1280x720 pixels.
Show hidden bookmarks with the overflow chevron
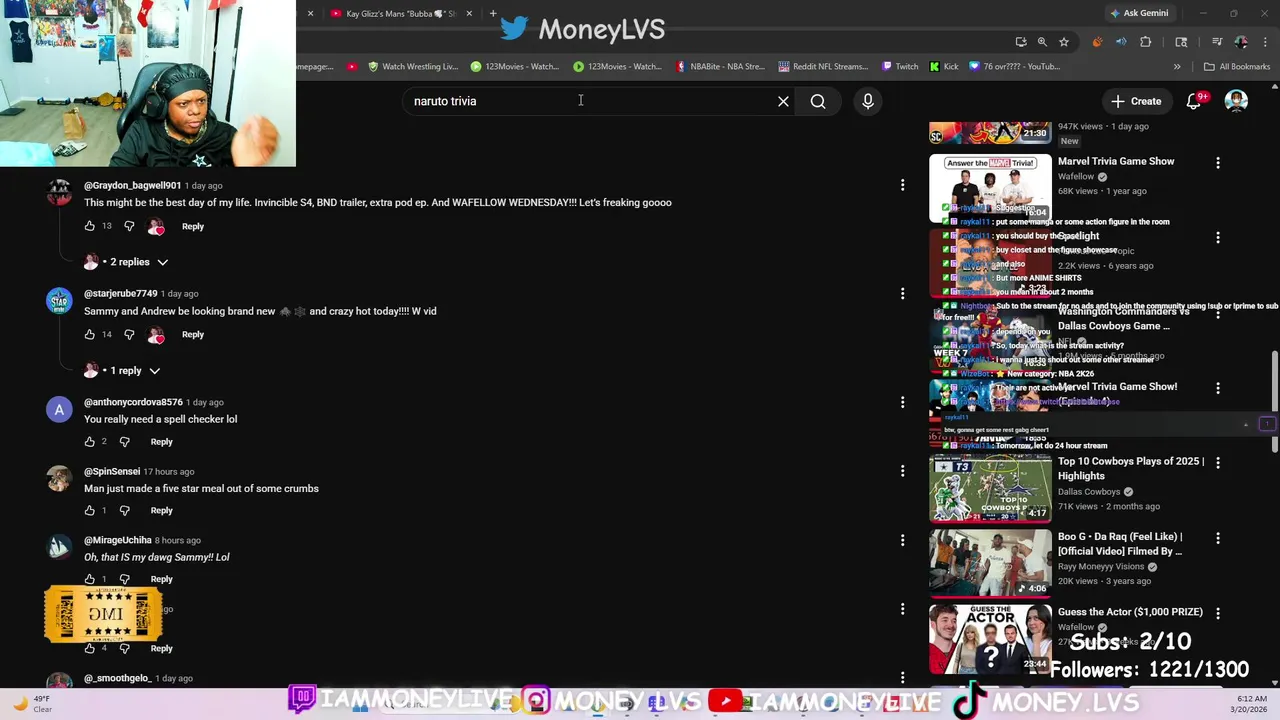coord(1177,66)
